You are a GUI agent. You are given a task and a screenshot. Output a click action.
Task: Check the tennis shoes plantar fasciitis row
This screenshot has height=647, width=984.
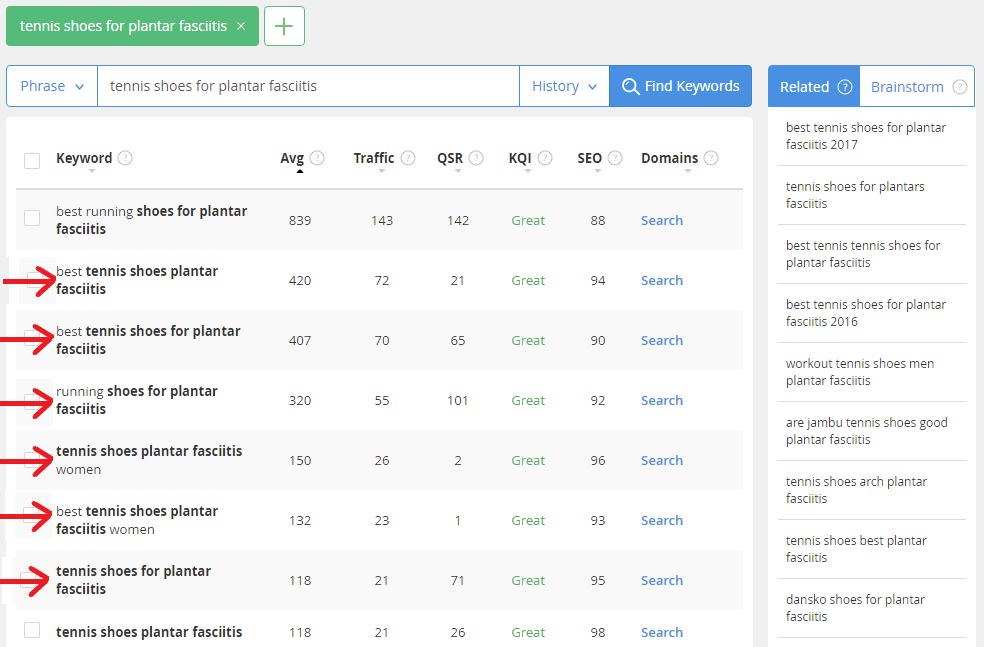(x=31, y=631)
